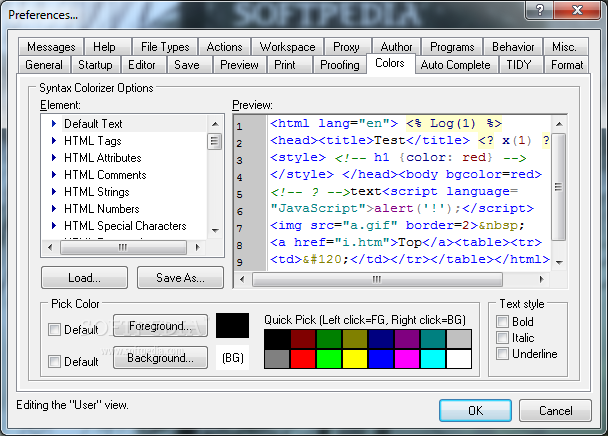Click Preview pane scroll-left arrow

pyautogui.click(x=242, y=279)
